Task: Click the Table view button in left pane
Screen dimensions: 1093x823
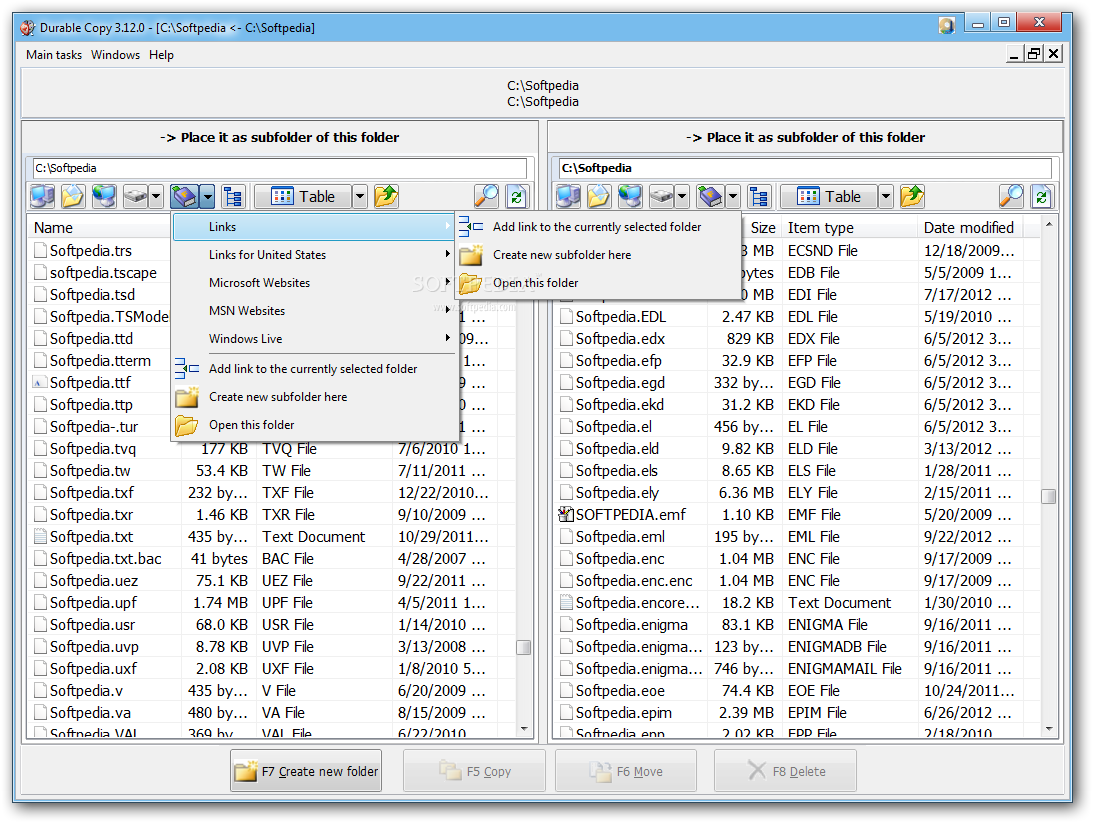Action: [x=303, y=197]
